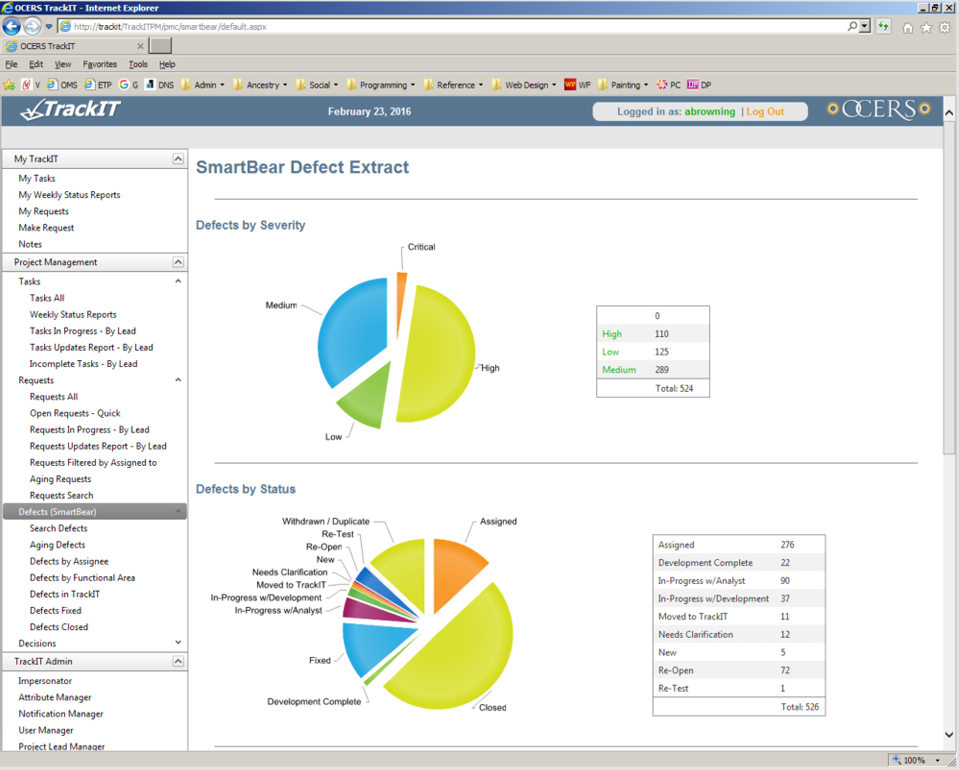Open the Ancestry favorites folder dropdown
Viewport: 959px width, 770px height.
pyautogui.click(x=260, y=85)
